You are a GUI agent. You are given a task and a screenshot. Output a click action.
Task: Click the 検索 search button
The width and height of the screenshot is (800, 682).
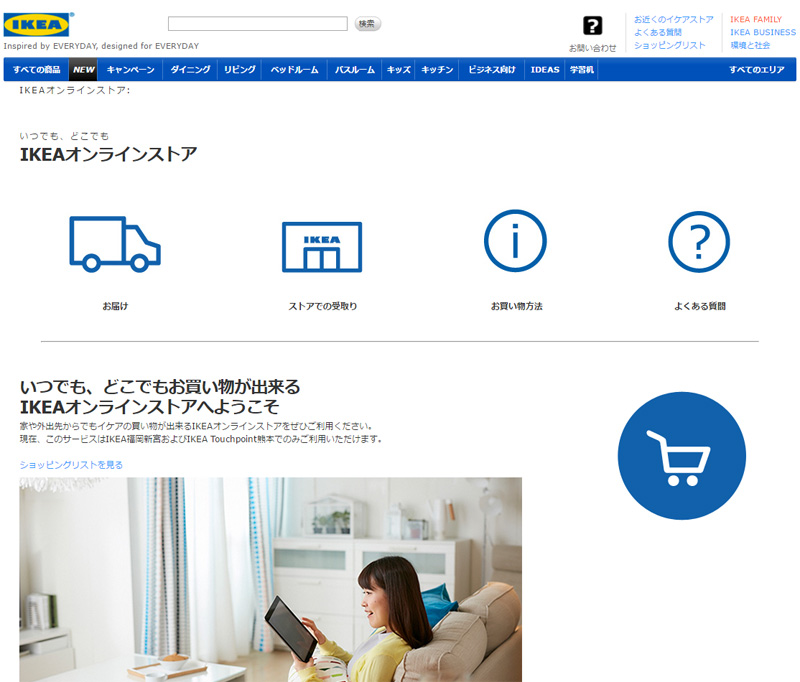(367, 23)
